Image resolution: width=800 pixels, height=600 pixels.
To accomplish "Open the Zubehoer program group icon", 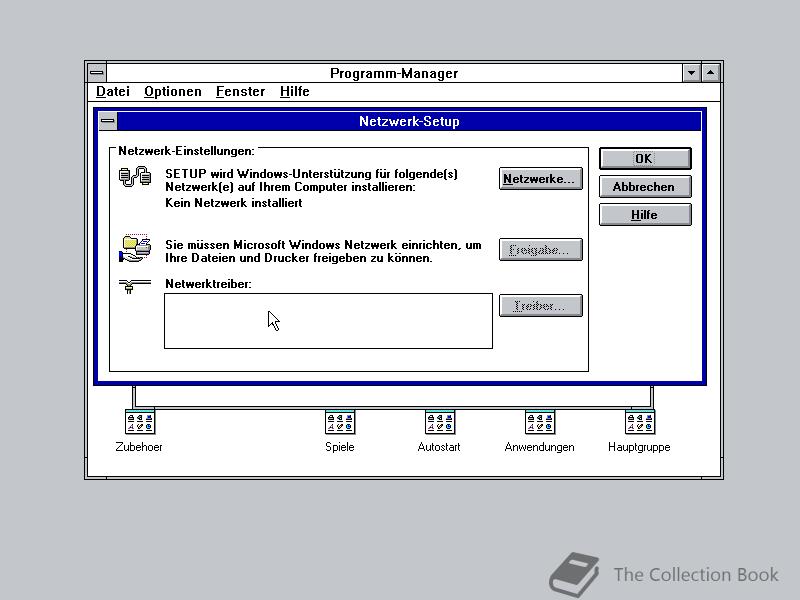I will click(x=140, y=422).
